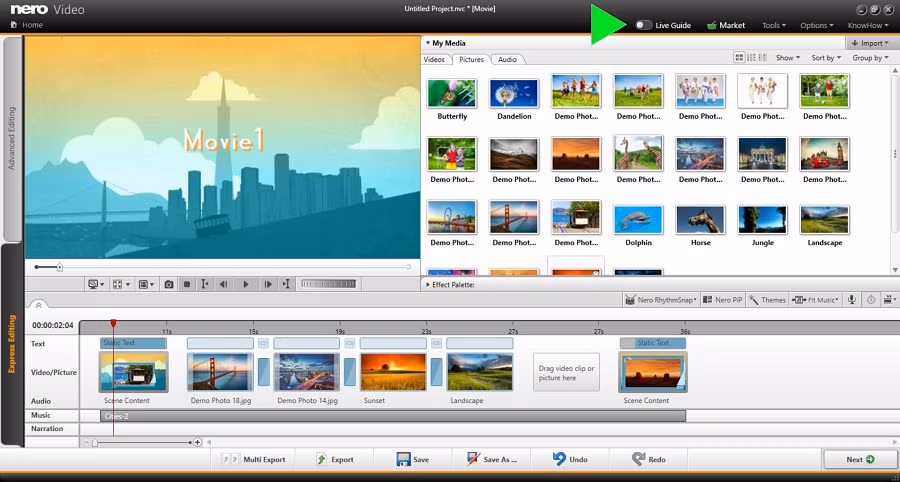Switch to the Advanced Editing side tab

click(x=12, y=138)
